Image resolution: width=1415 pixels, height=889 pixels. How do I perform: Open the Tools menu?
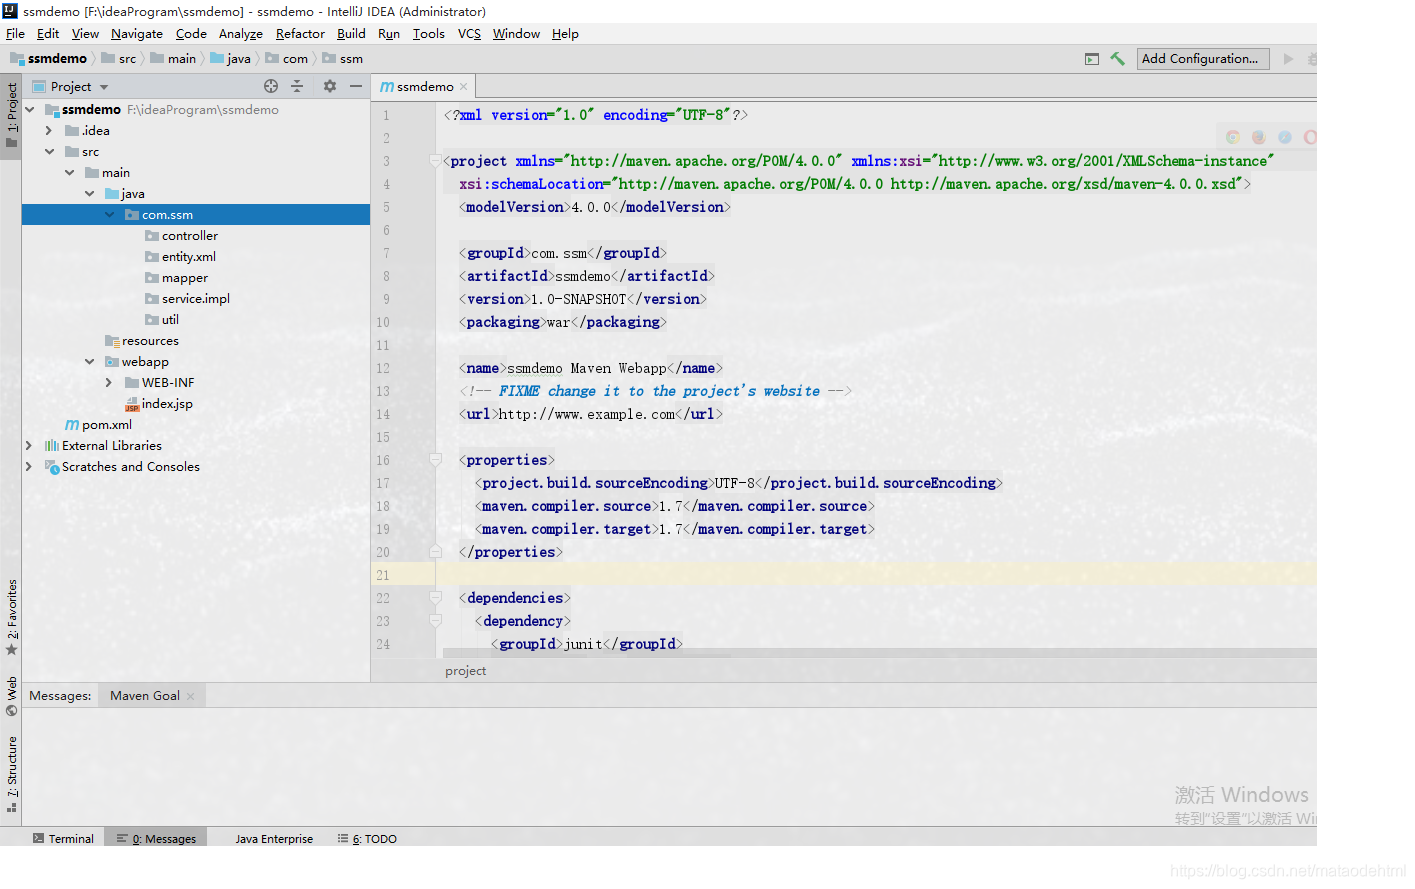pos(429,34)
